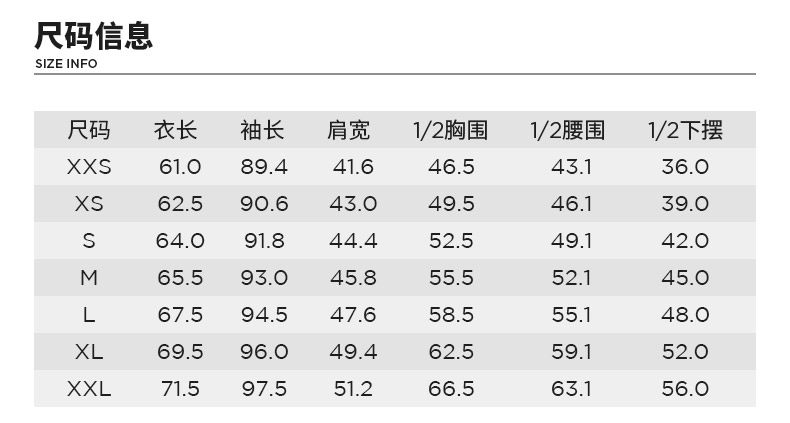This screenshot has width=790, height=423.
Task: Click the 62.5 chest value for XL
Action: [451, 352]
